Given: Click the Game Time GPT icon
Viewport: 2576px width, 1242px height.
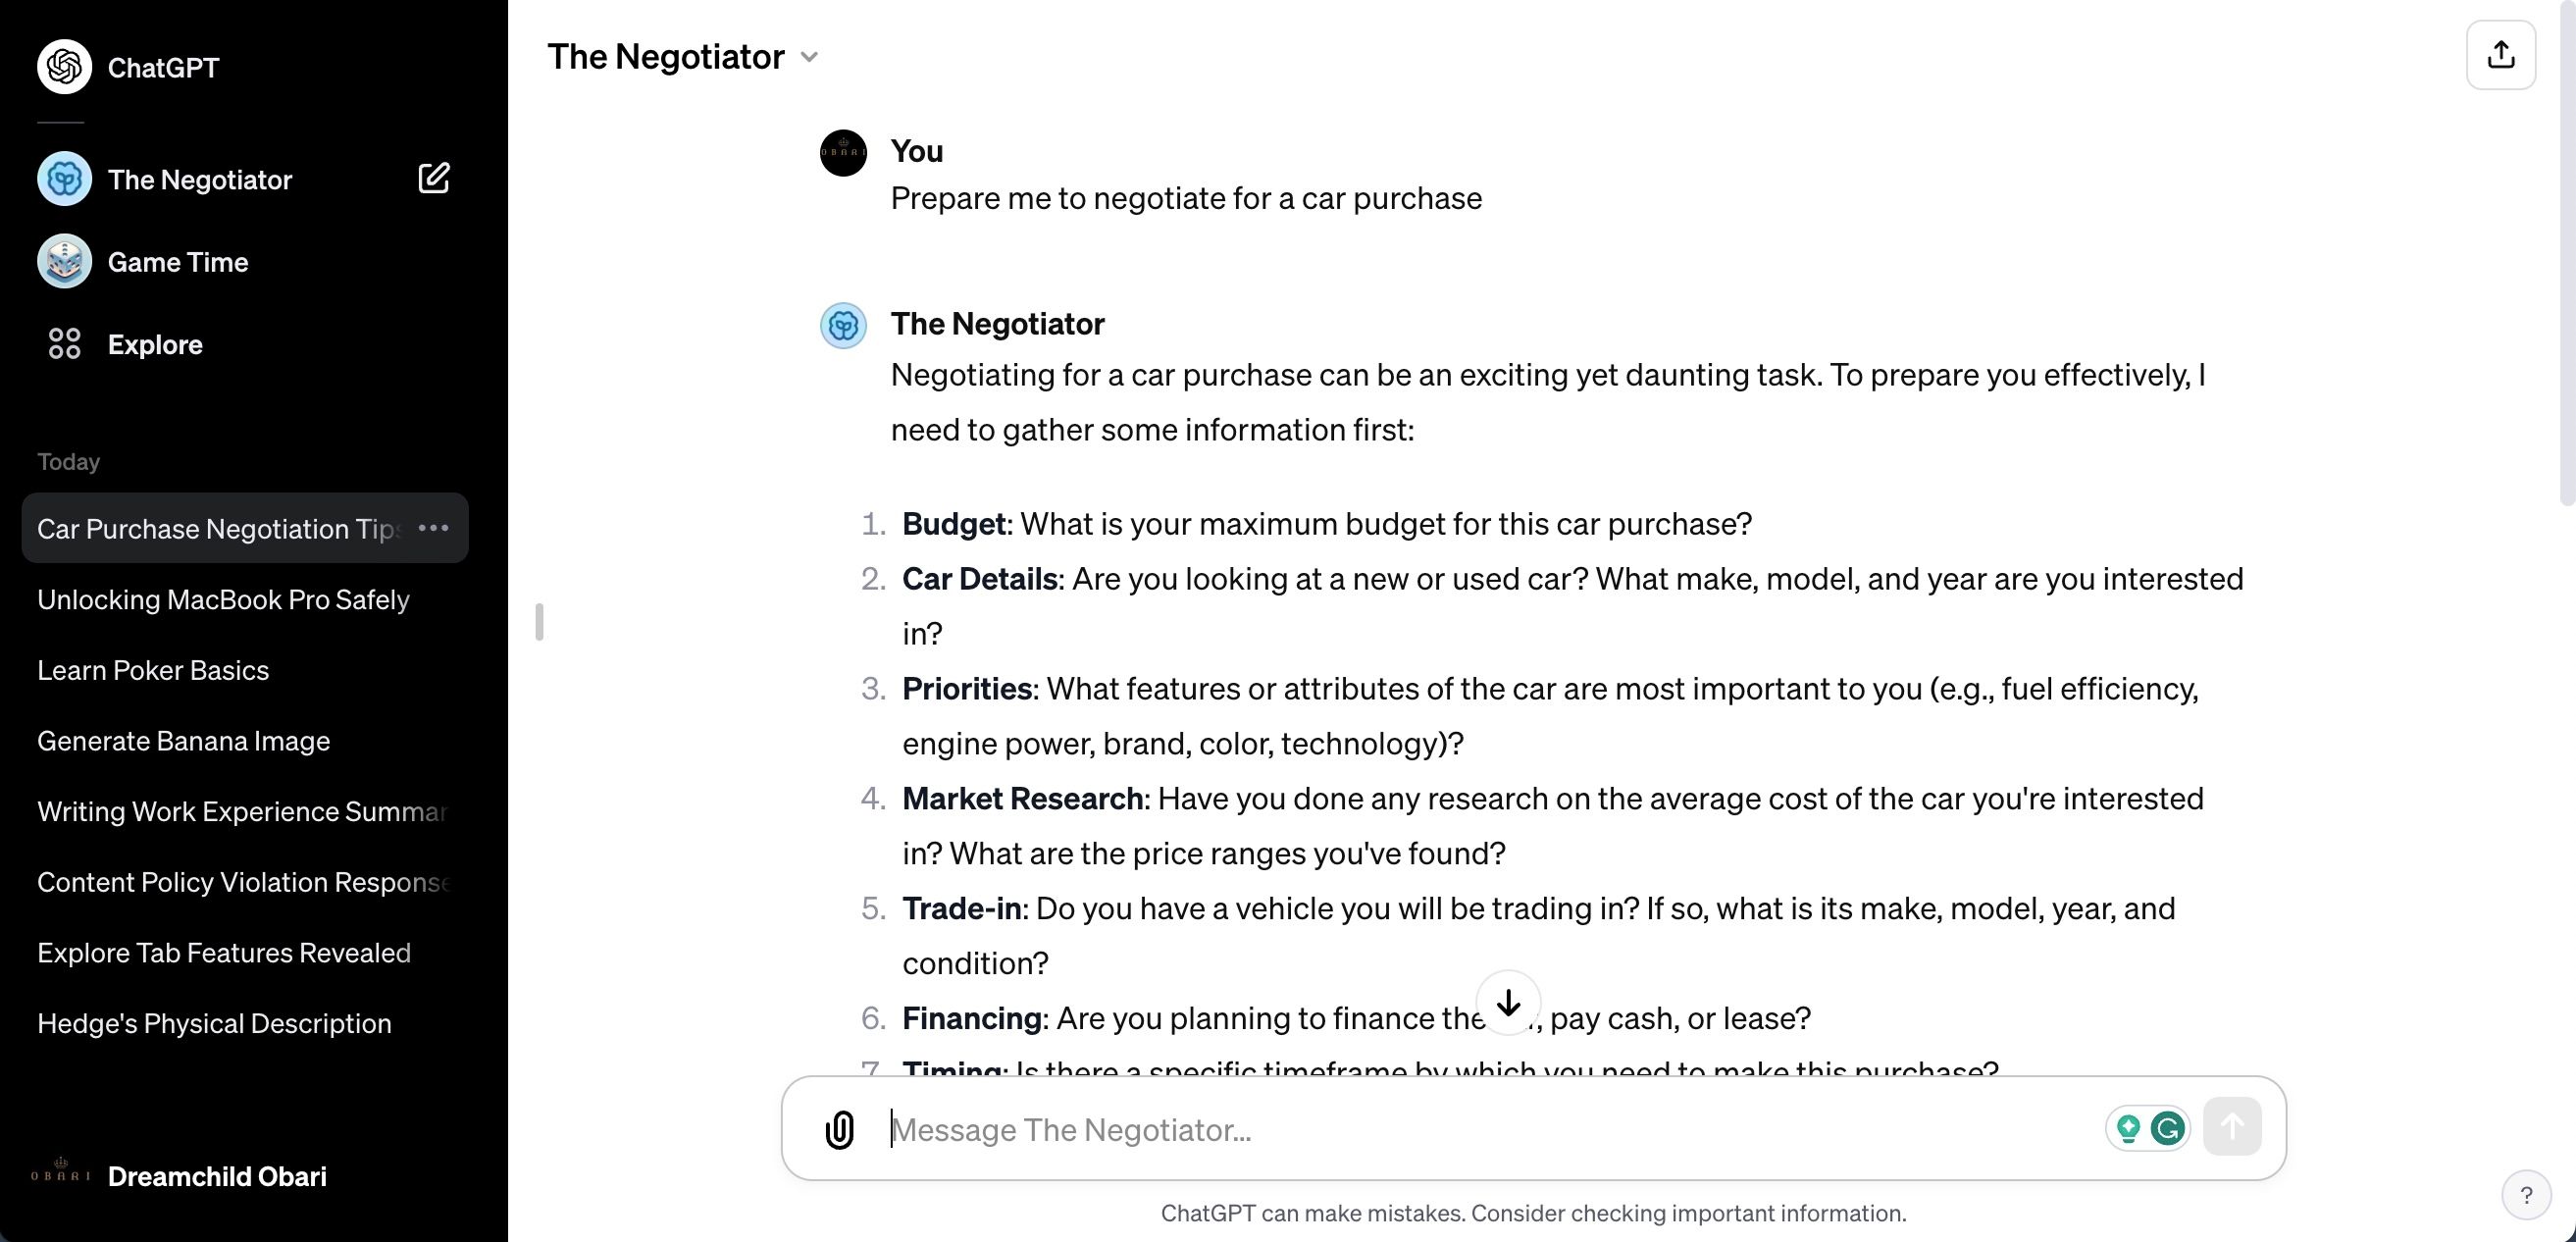Looking at the screenshot, I should [x=63, y=260].
